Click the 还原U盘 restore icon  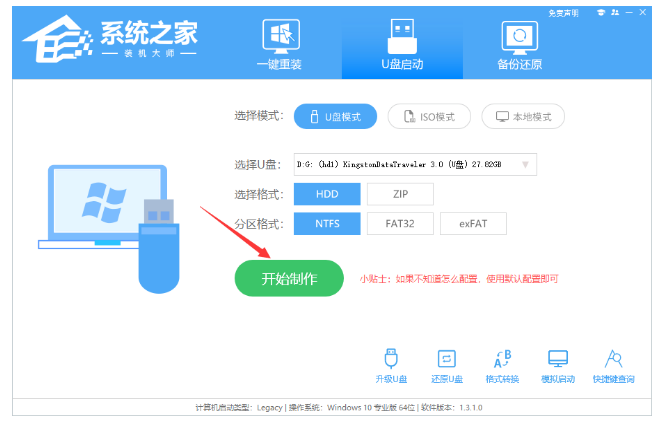tap(447, 365)
